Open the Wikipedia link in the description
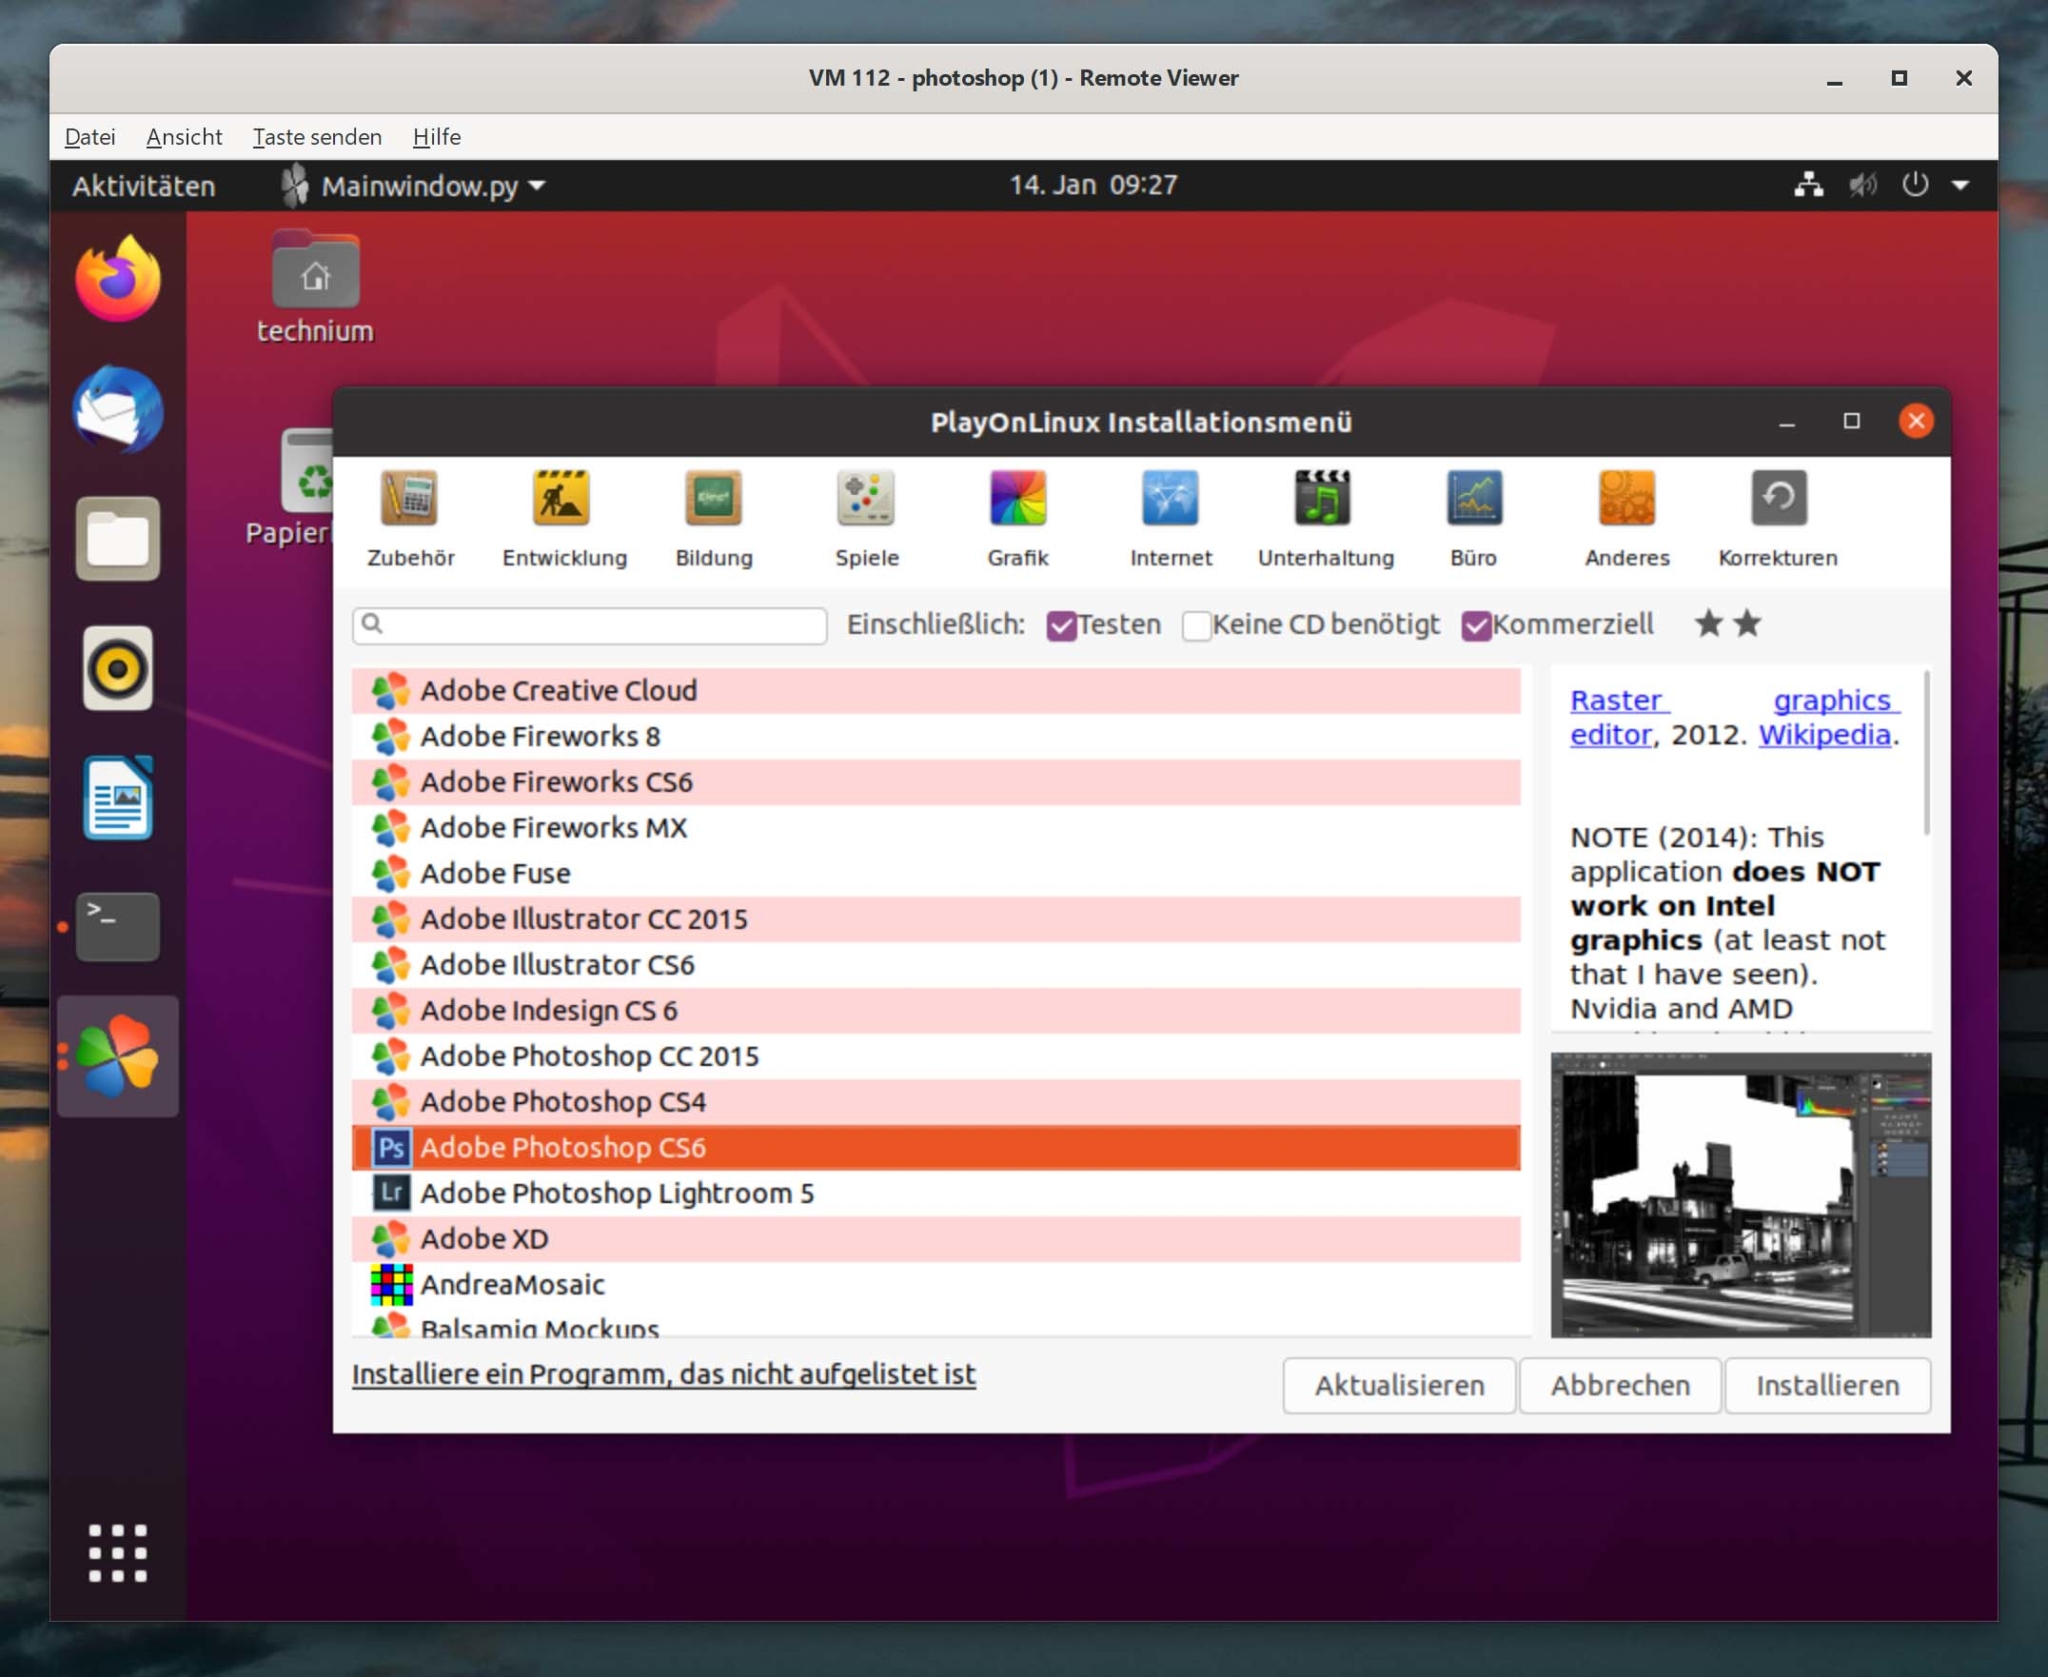The image size is (2048, 1677). click(1823, 735)
